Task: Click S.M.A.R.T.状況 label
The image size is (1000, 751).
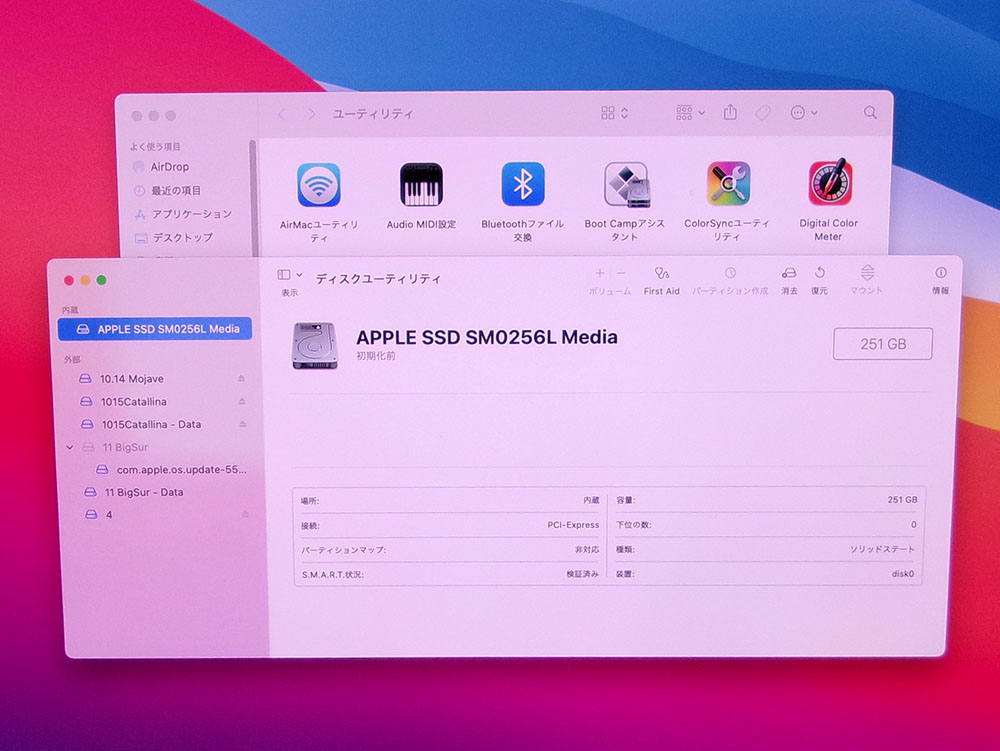Action: coord(332,574)
